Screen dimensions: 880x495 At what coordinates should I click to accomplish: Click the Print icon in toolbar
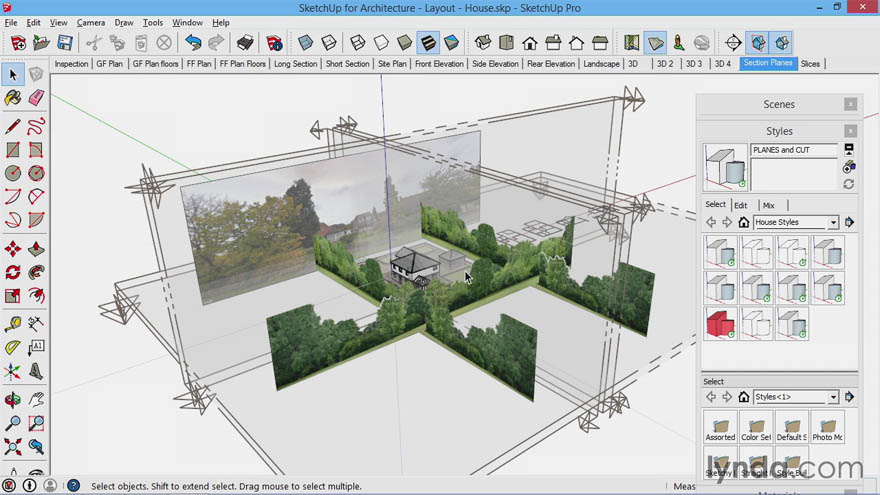point(245,43)
